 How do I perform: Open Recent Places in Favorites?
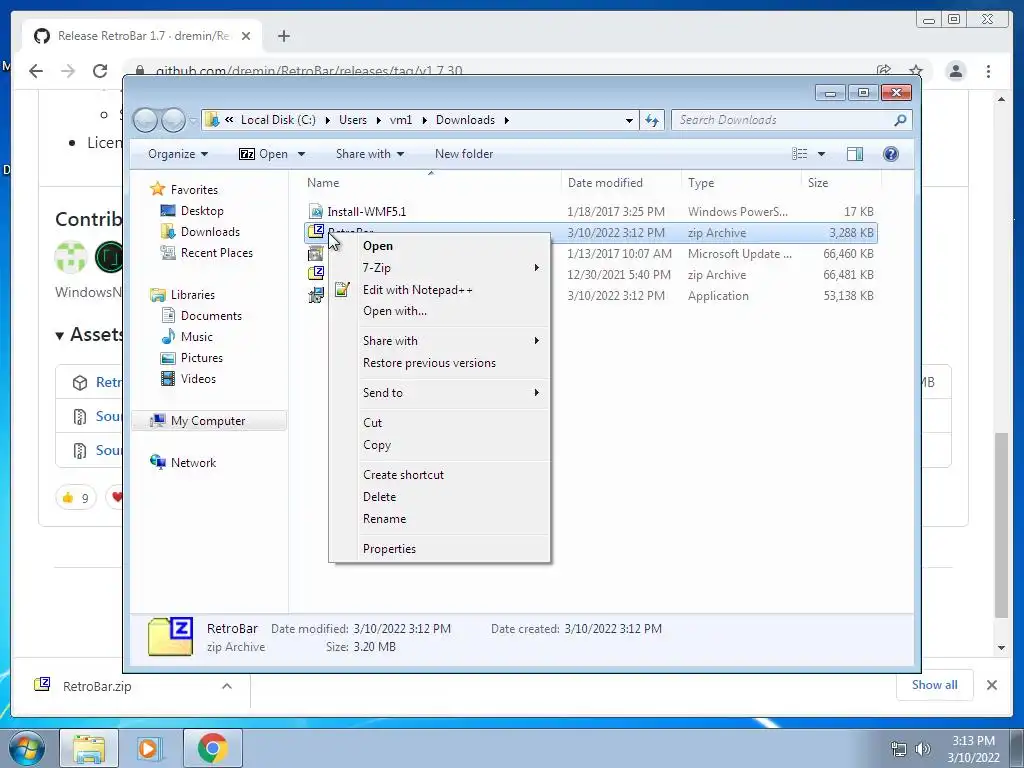pos(216,253)
